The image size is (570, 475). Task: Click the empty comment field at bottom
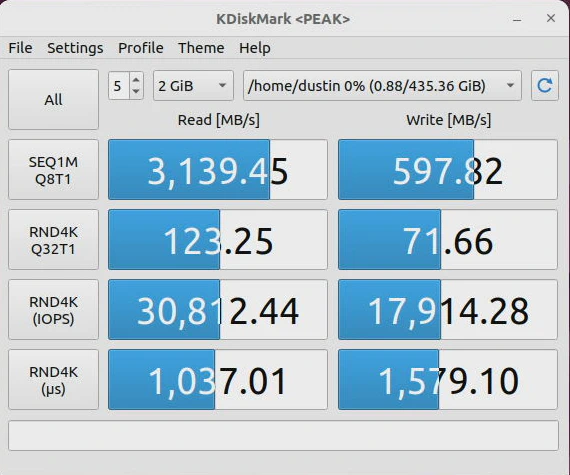click(x=283, y=435)
